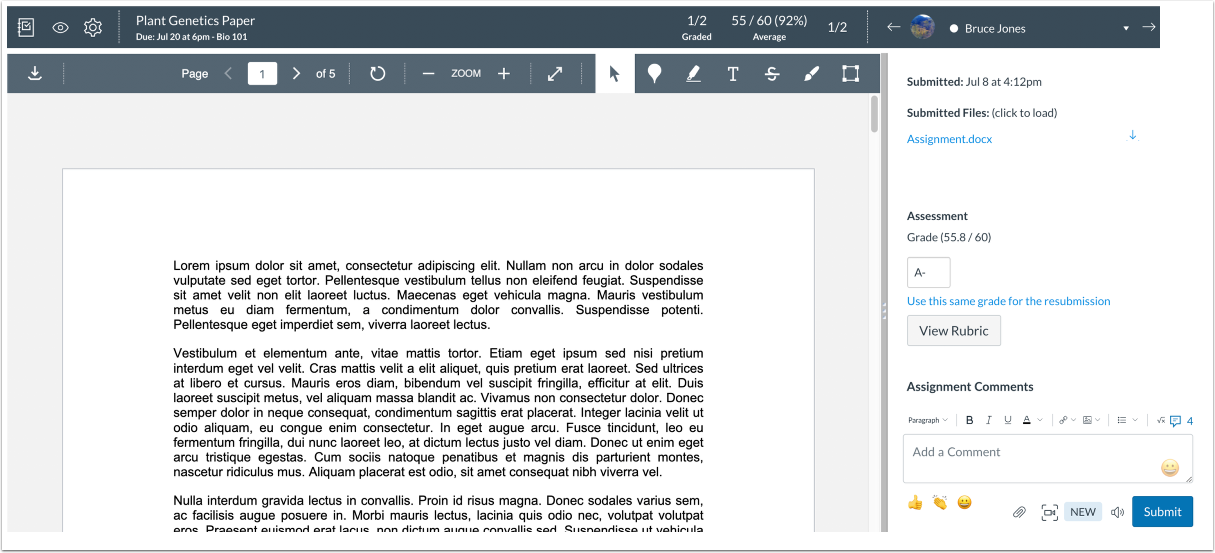Insert the clapping hands emoji

(939, 502)
